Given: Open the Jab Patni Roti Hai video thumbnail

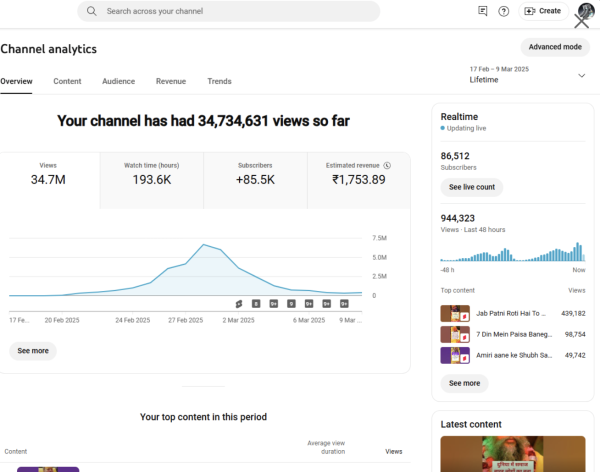Looking at the screenshot, I should click(x=455, y=313).
